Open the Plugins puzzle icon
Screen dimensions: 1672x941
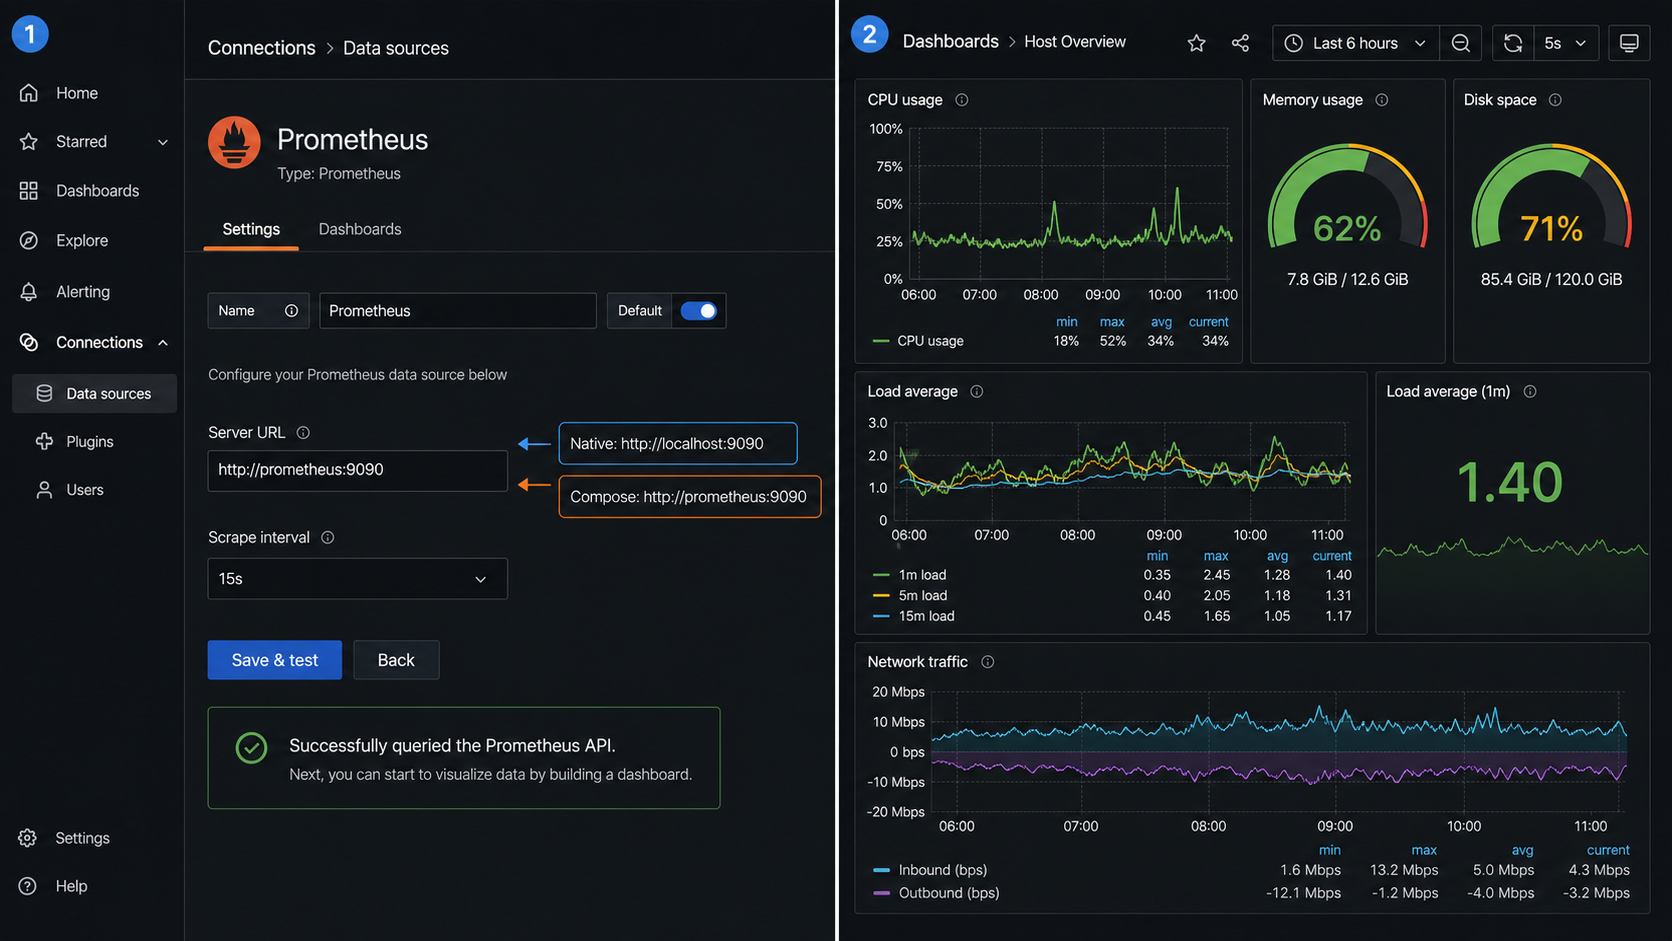44,441
